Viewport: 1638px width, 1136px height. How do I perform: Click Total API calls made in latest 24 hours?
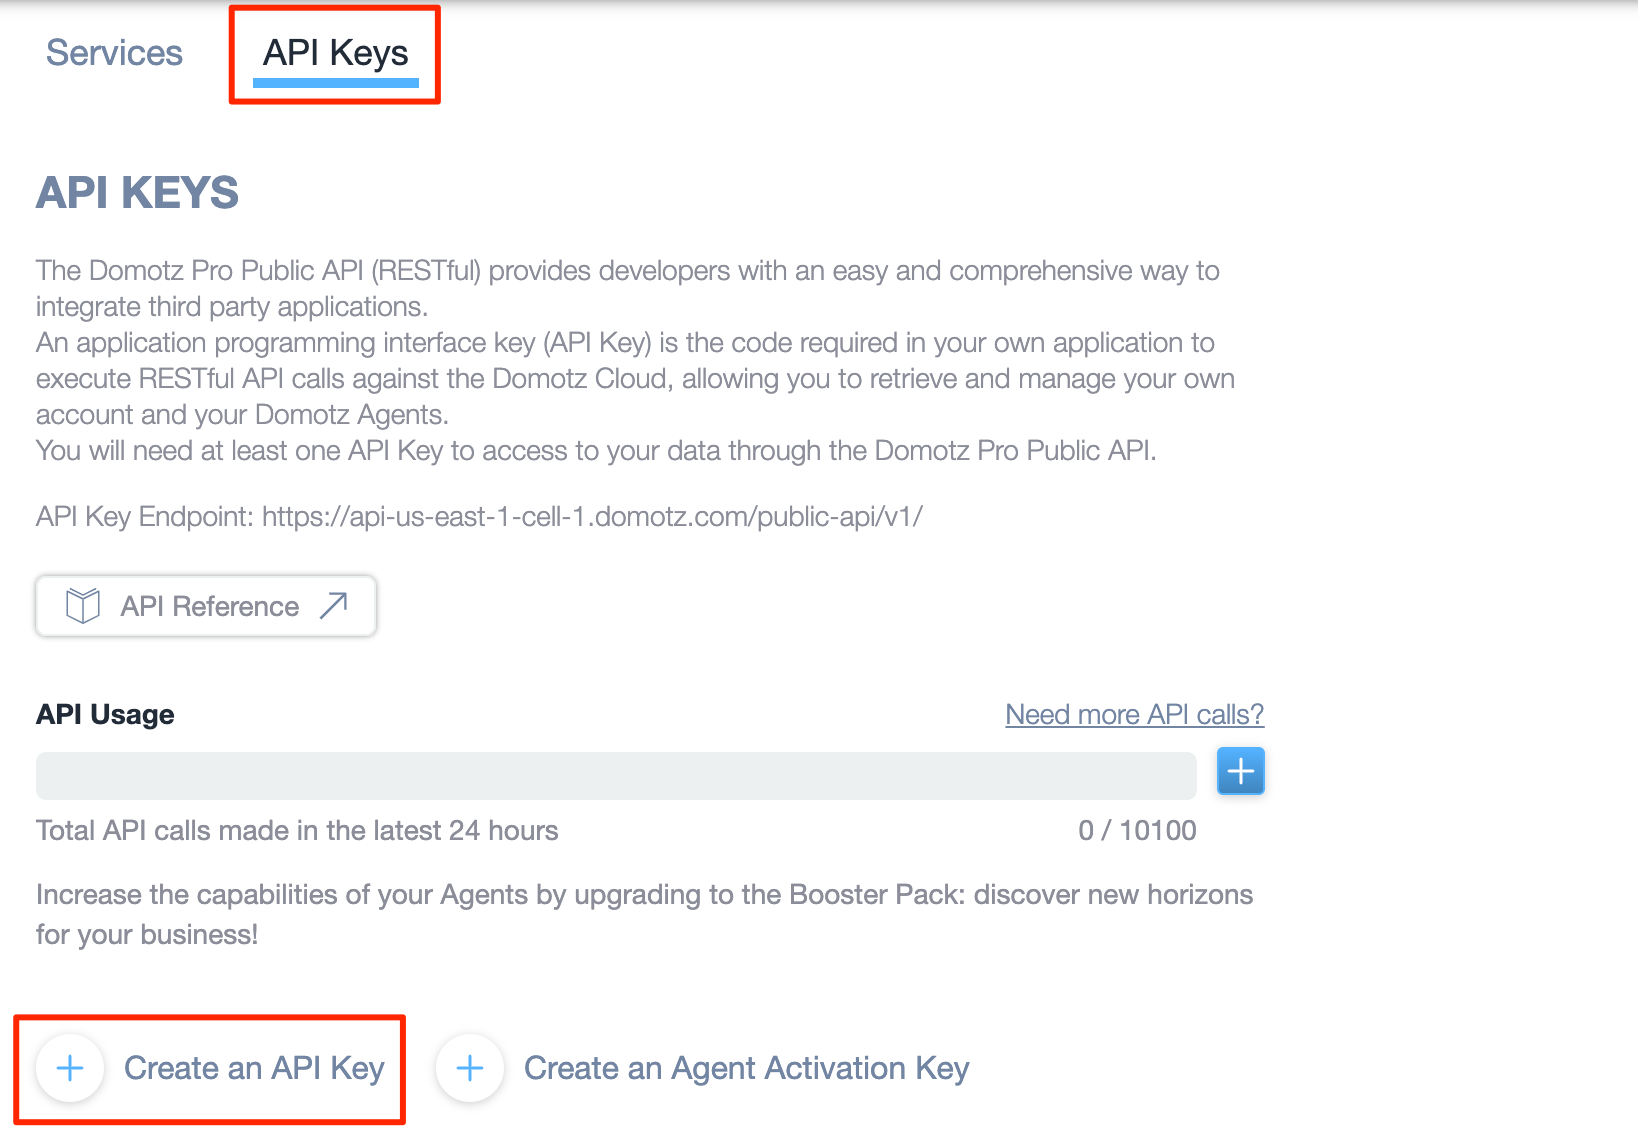pos(297,830)
